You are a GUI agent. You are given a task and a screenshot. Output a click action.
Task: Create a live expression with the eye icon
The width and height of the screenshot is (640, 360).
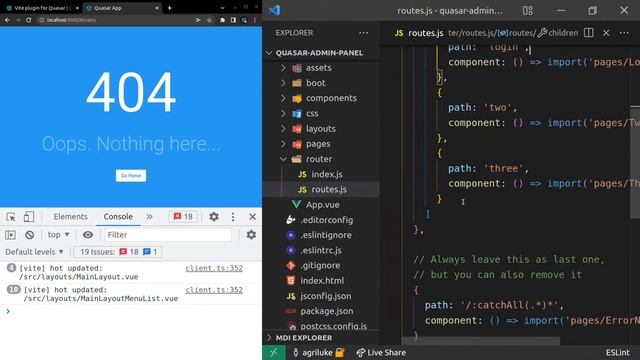pos(88,235)
